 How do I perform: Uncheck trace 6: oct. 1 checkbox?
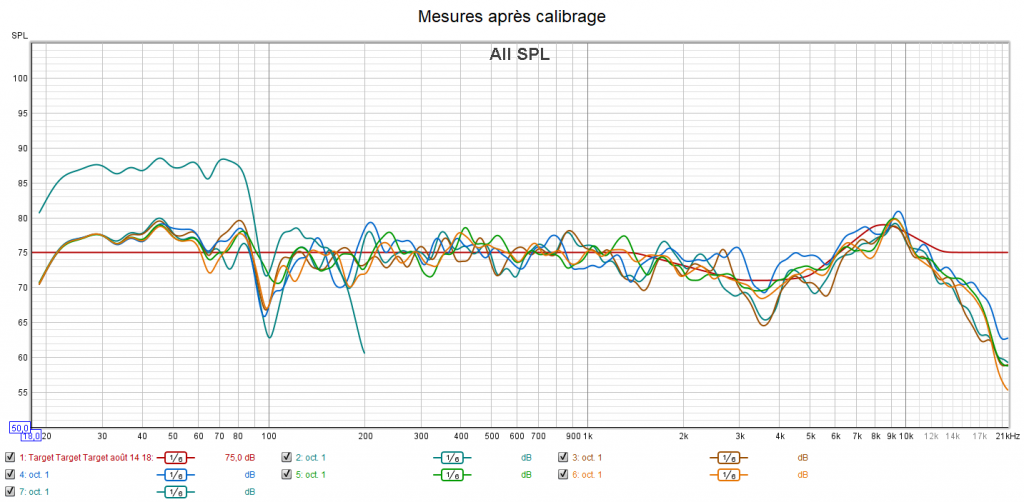click(564, 474)
